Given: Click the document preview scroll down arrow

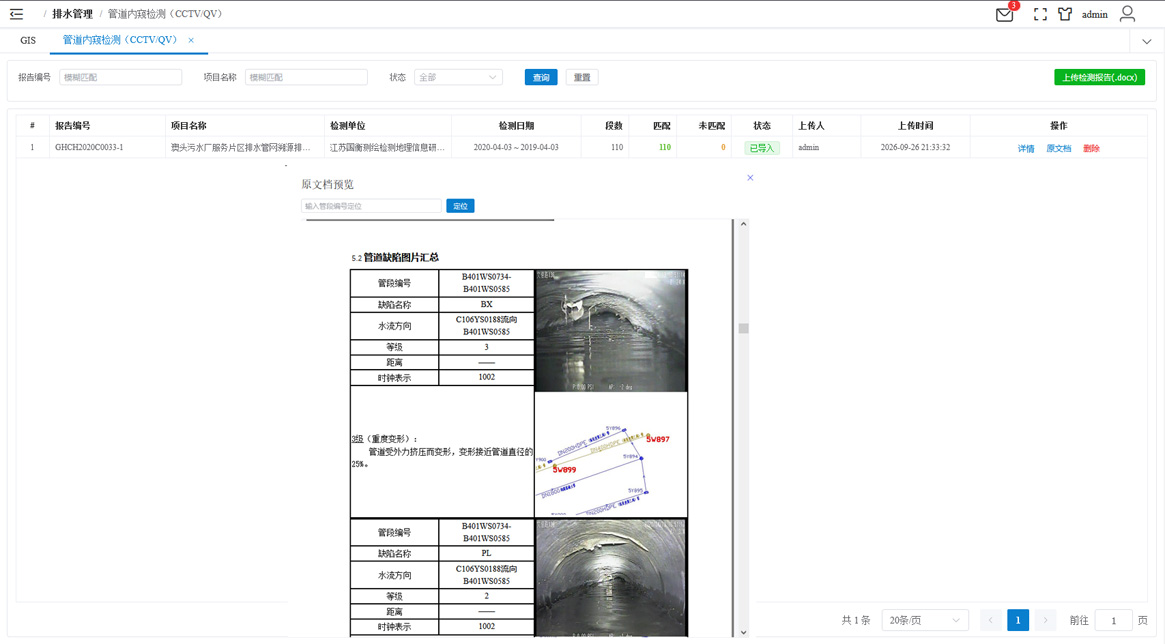Looking at the screenshot, I should click(743, 633).
